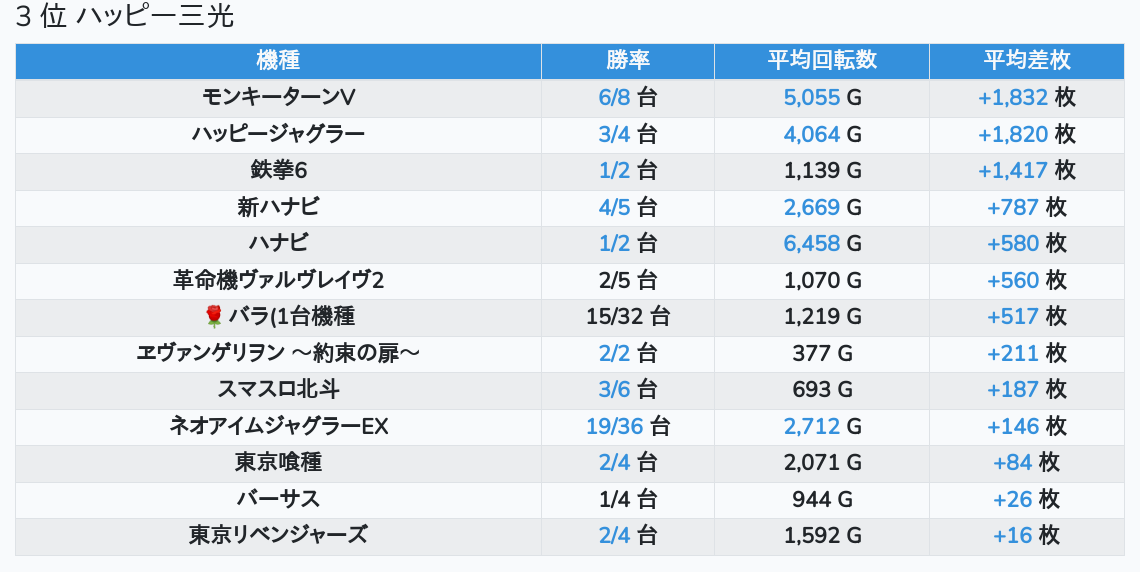Open the スマスロ北斗 machine row

[278, 390]
